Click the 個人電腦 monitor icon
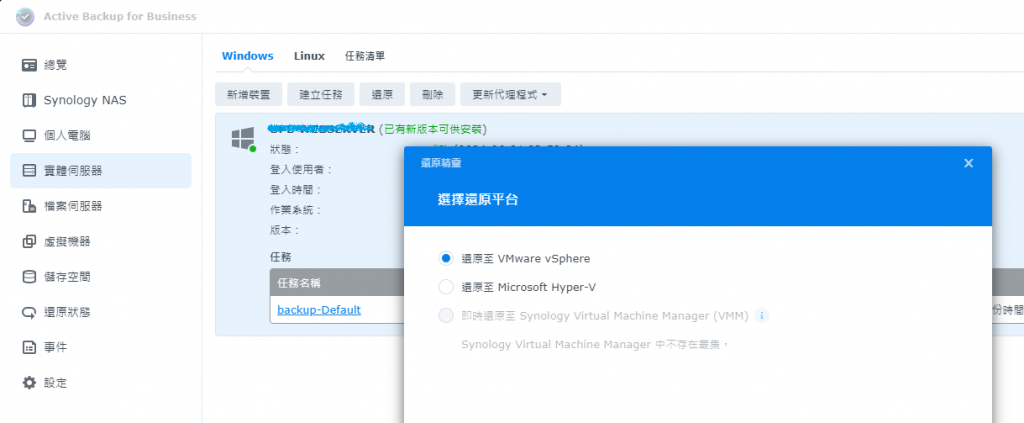Viewport: 1024px width, 423px height. tap(29, 136)
